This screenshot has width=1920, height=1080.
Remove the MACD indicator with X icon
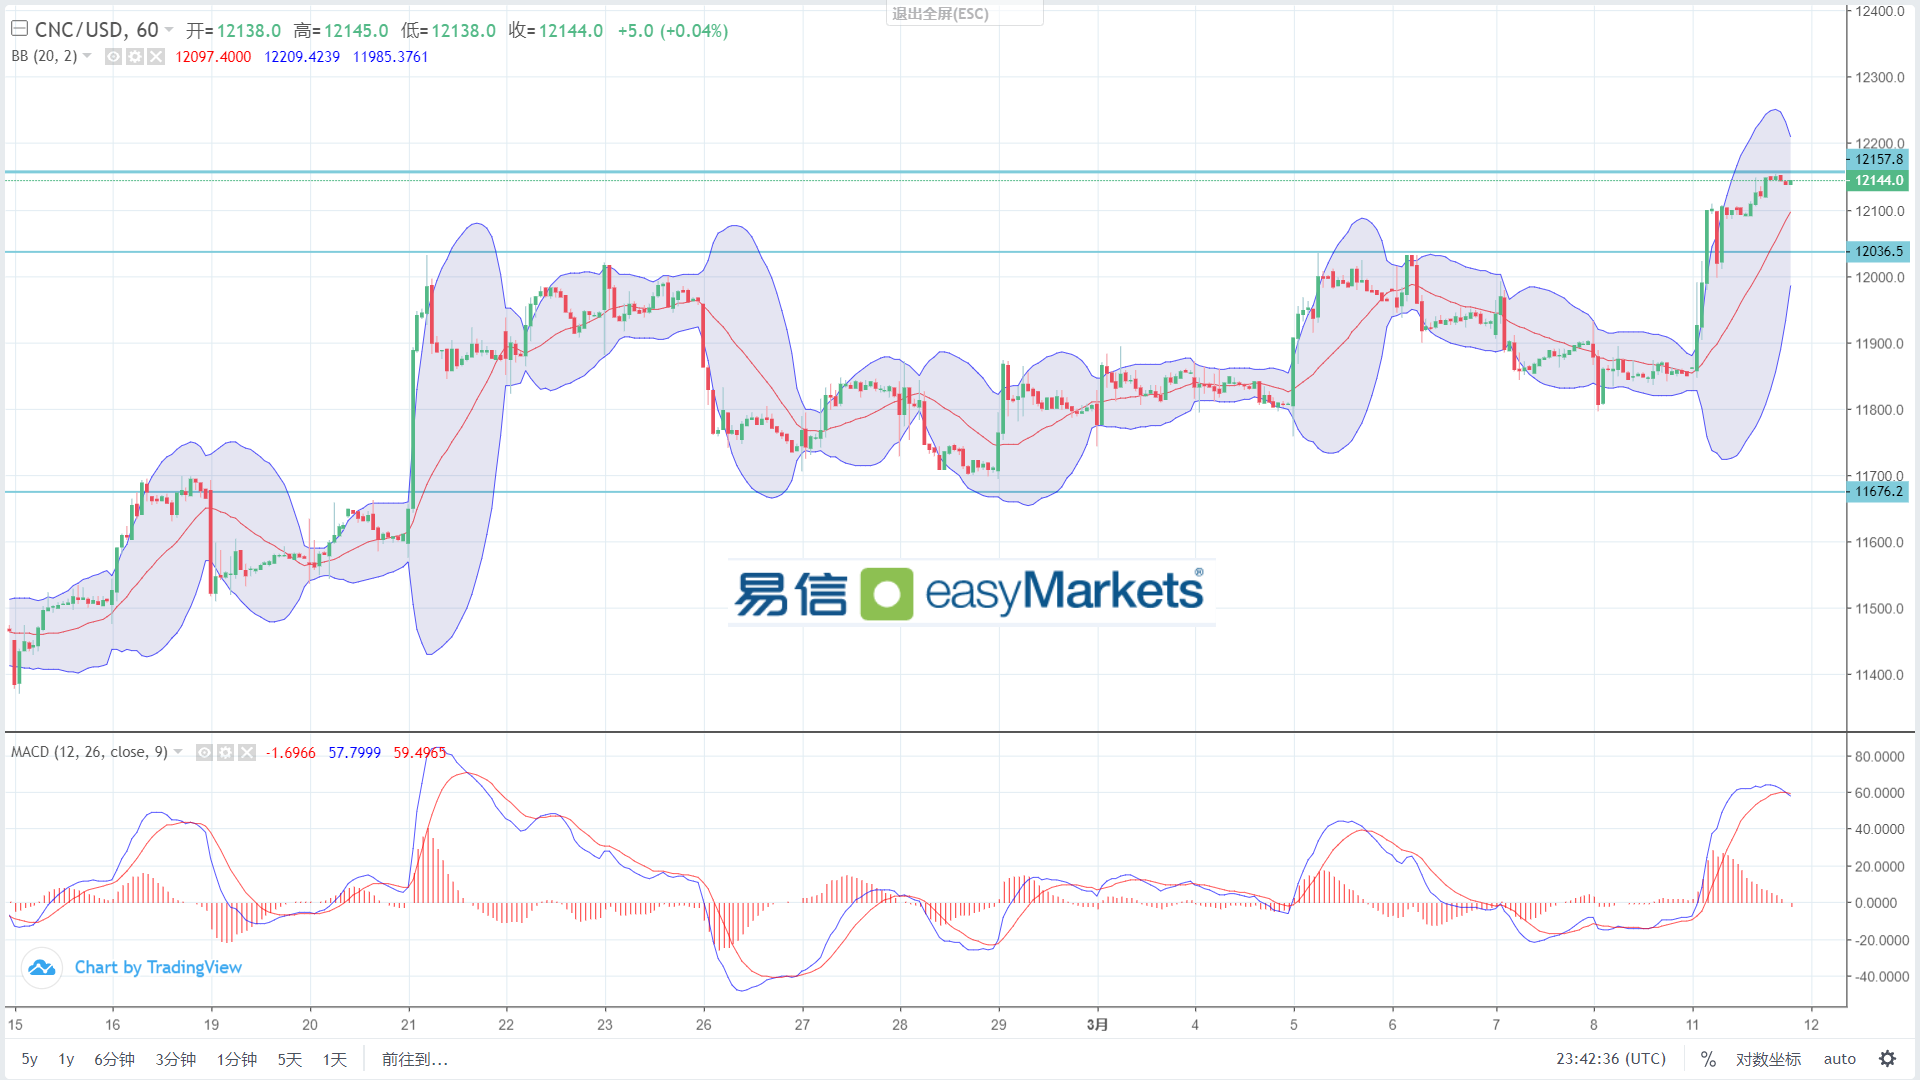[247, 752]
